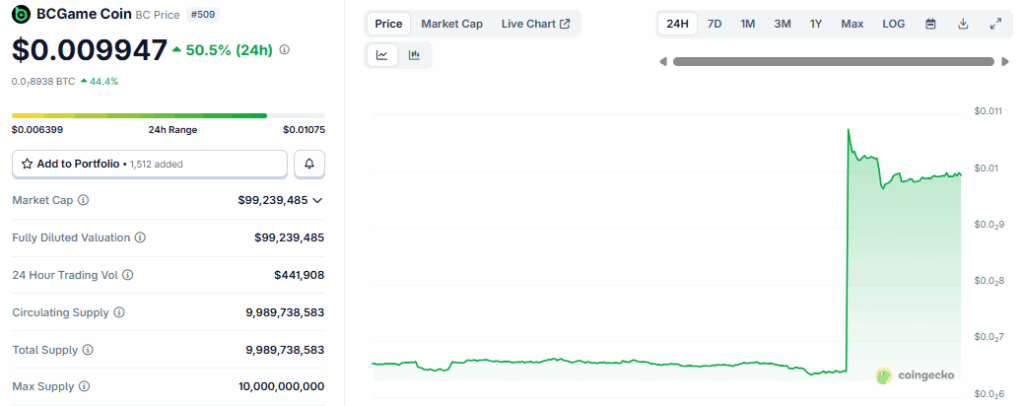Viewport: 1024px width, 406px height.
Task: Expand the Market Cap chevron
Action: pyautogui.click(x=318, y=201)
